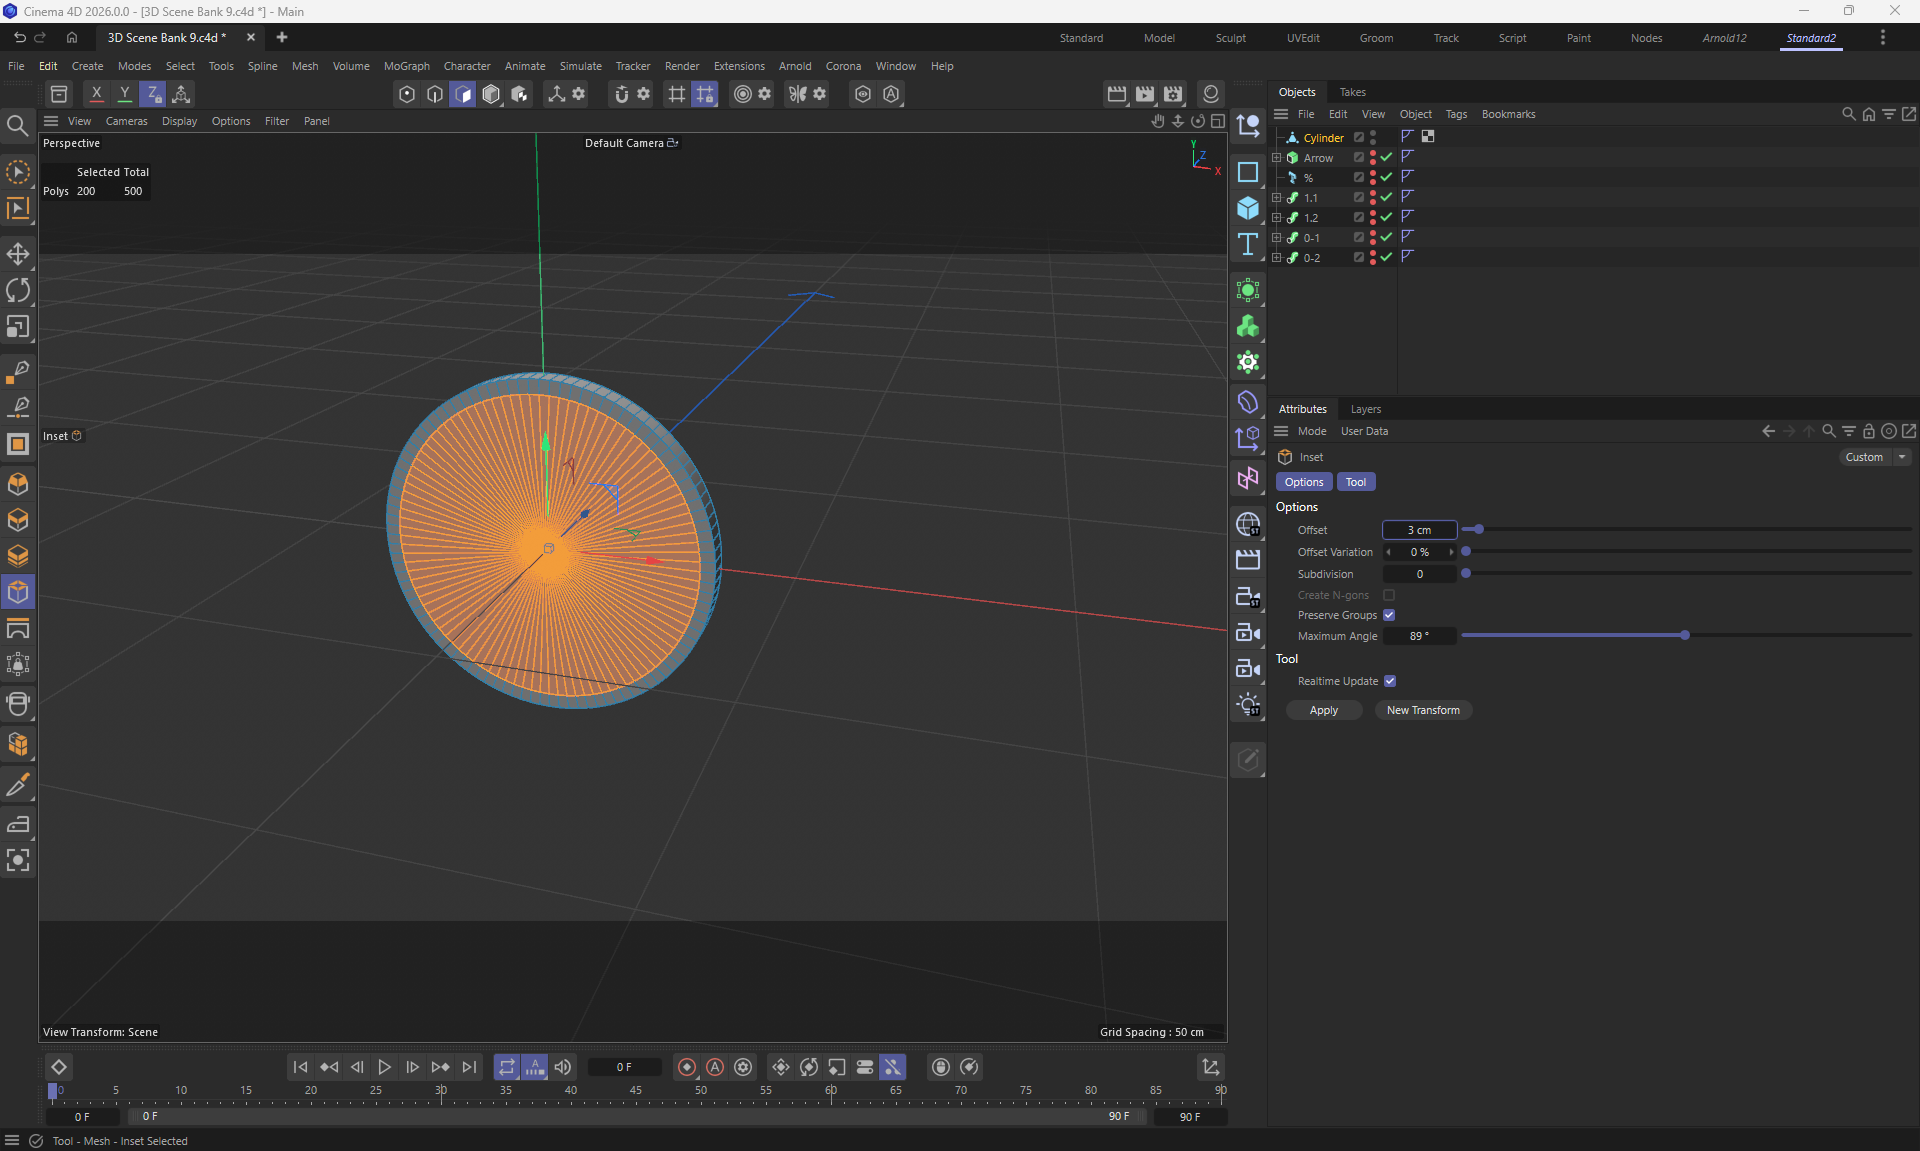Toggle Arrow object enable checkmark
The height and width of the screenshot is (1151, 1920).
1387,157
